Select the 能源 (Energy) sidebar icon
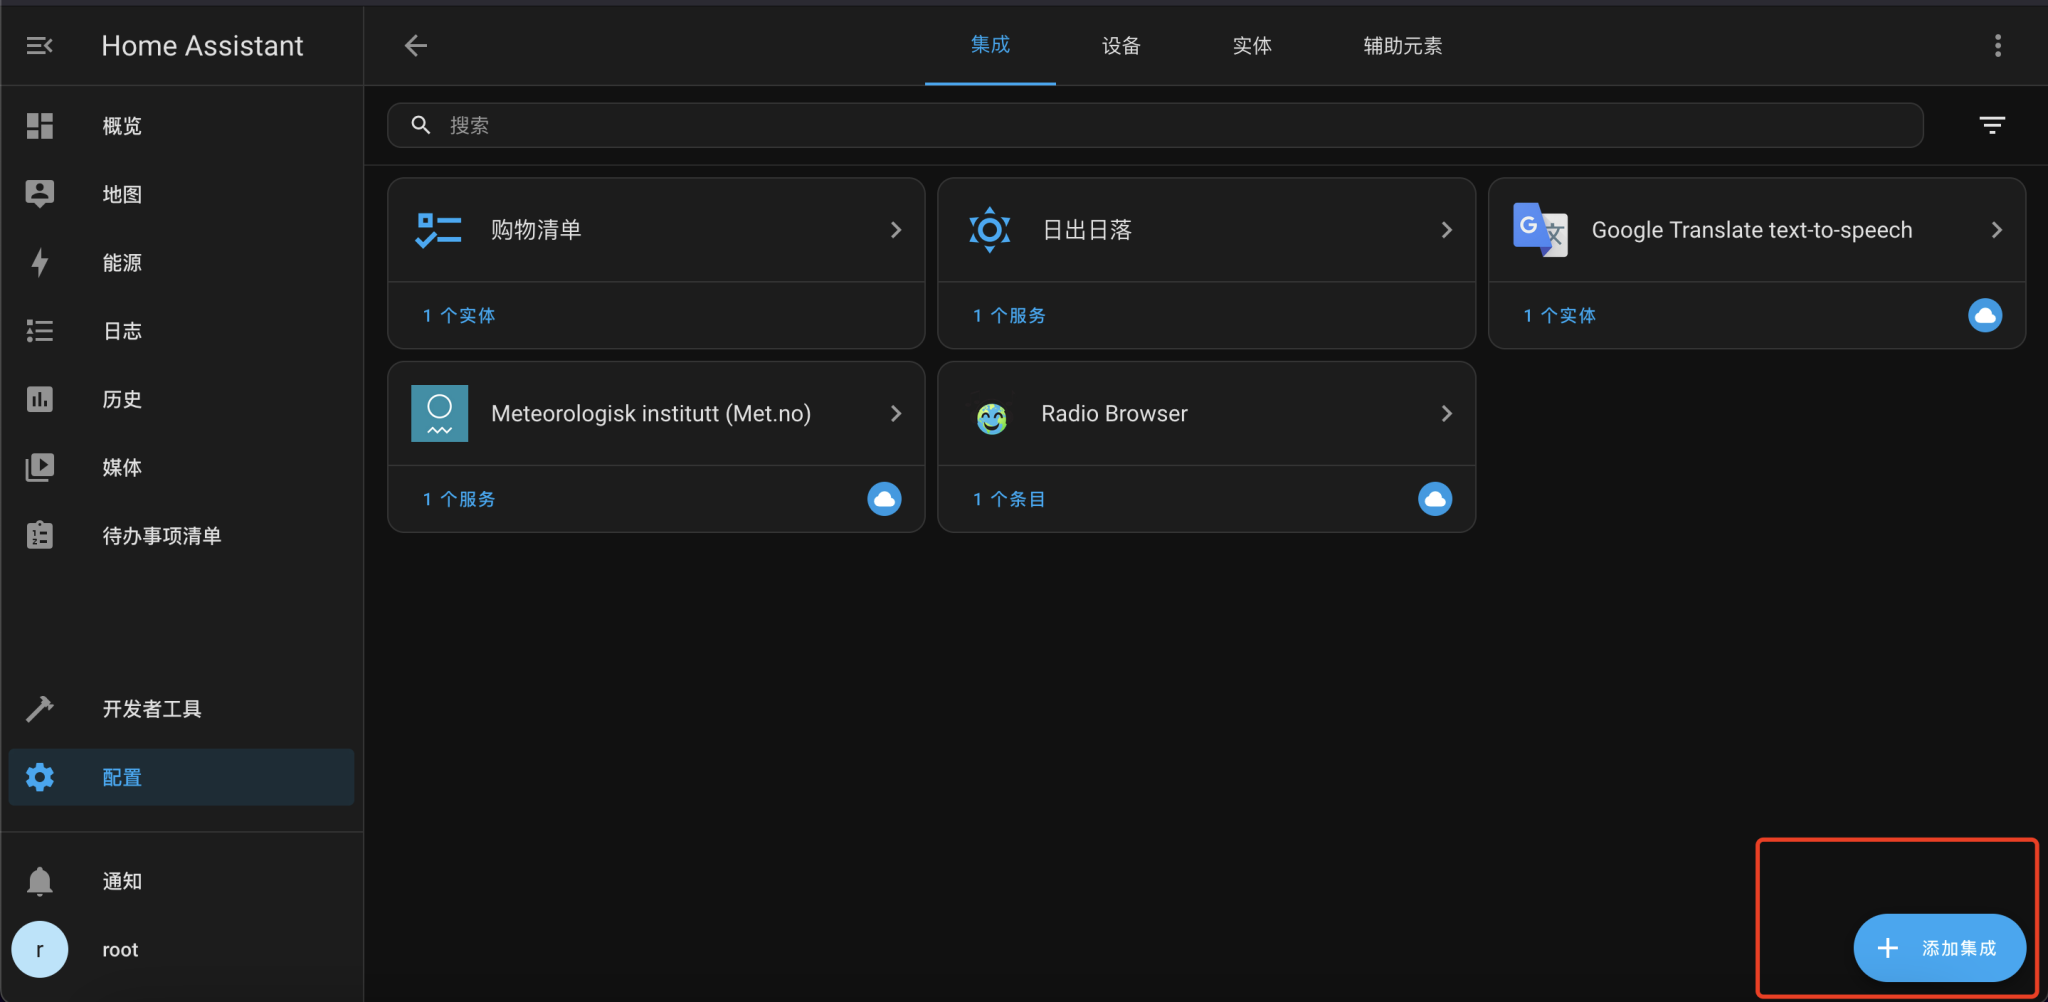 click(39, 262)
